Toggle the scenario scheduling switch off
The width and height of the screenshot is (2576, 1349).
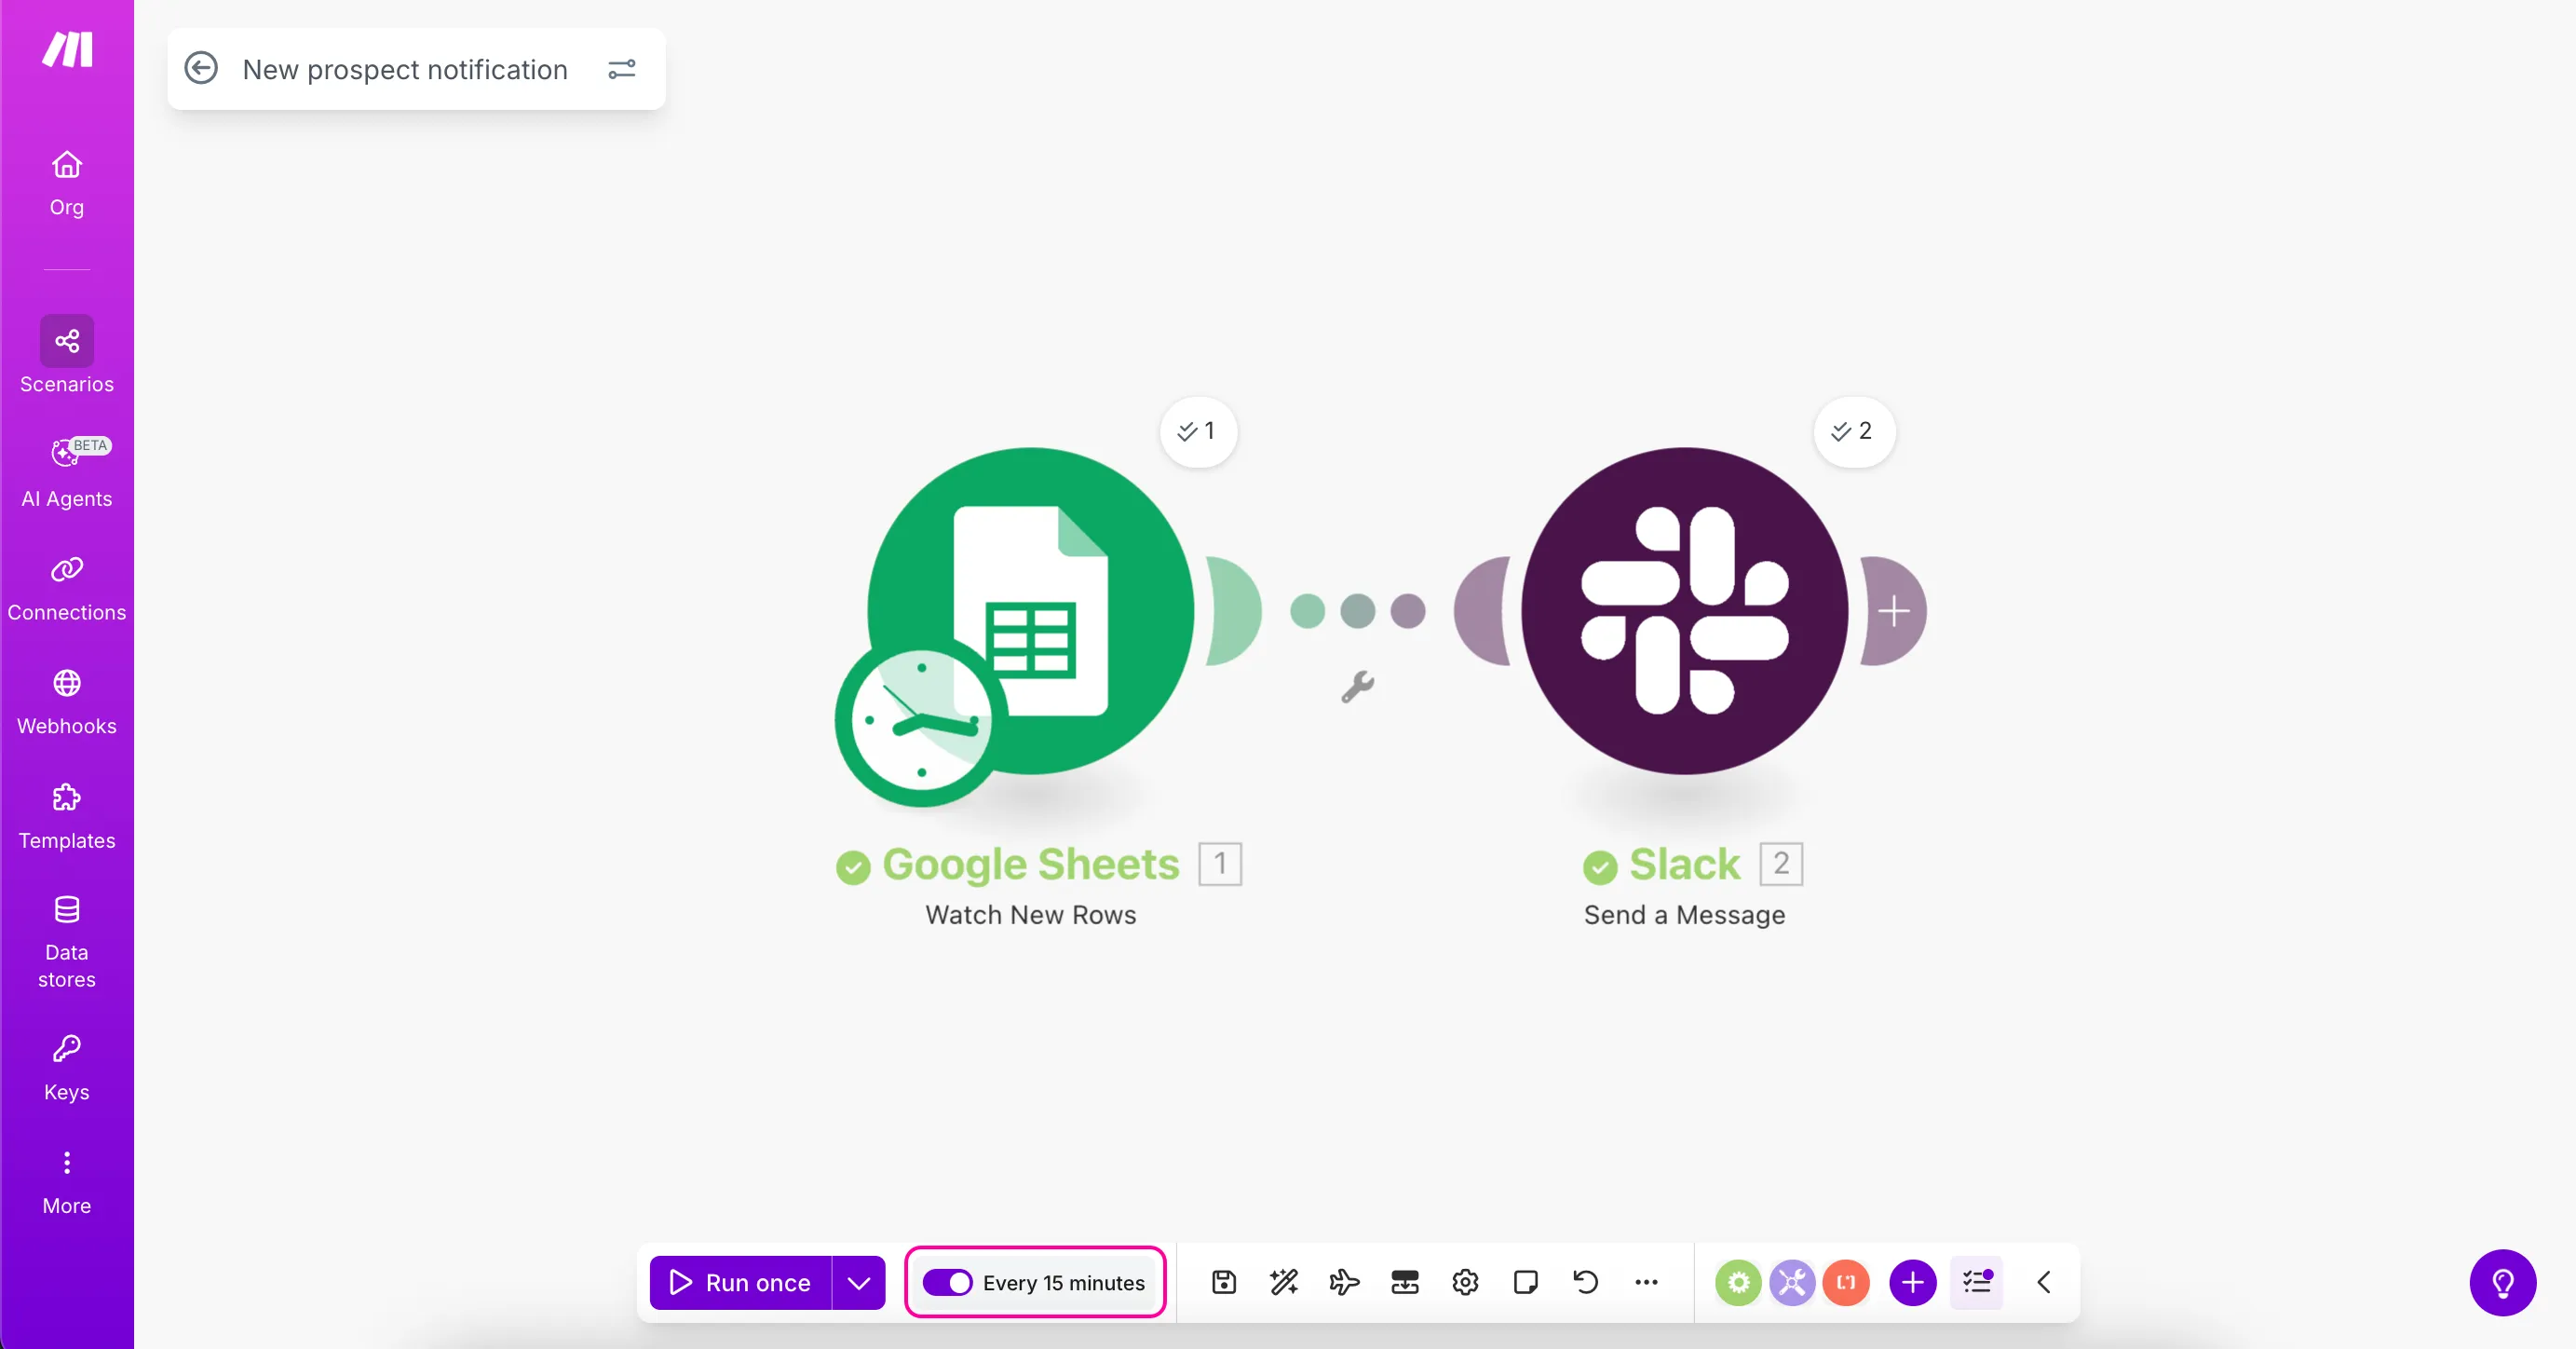tap(947, 1282)
